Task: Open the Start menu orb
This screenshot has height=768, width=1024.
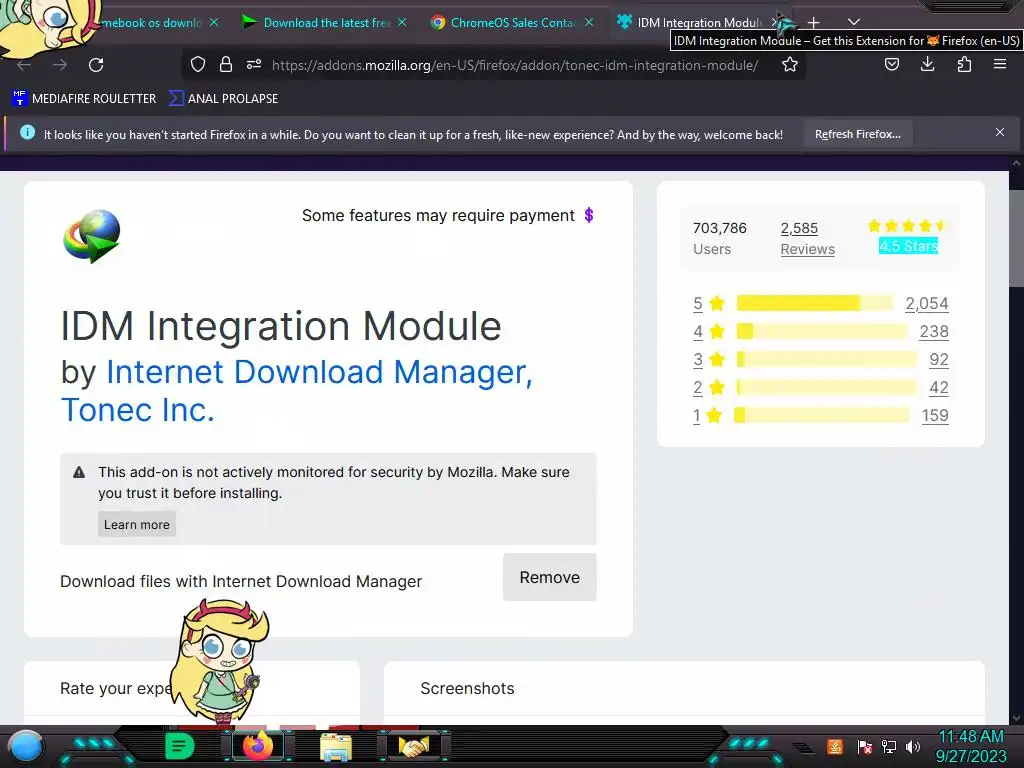Action: tap(26, 746)
